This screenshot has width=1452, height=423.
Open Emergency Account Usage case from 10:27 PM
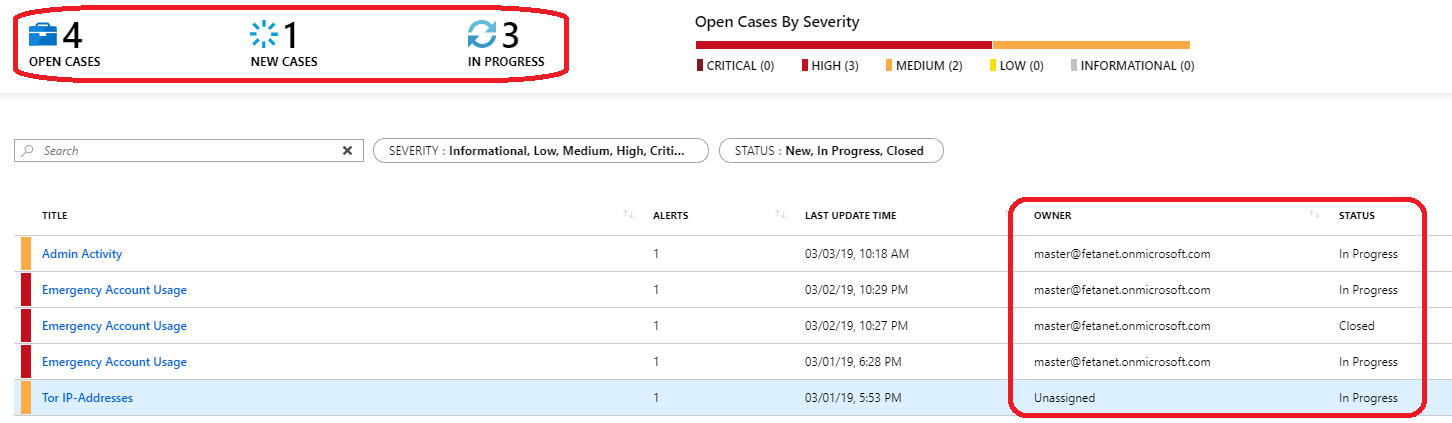click(114, 326)
